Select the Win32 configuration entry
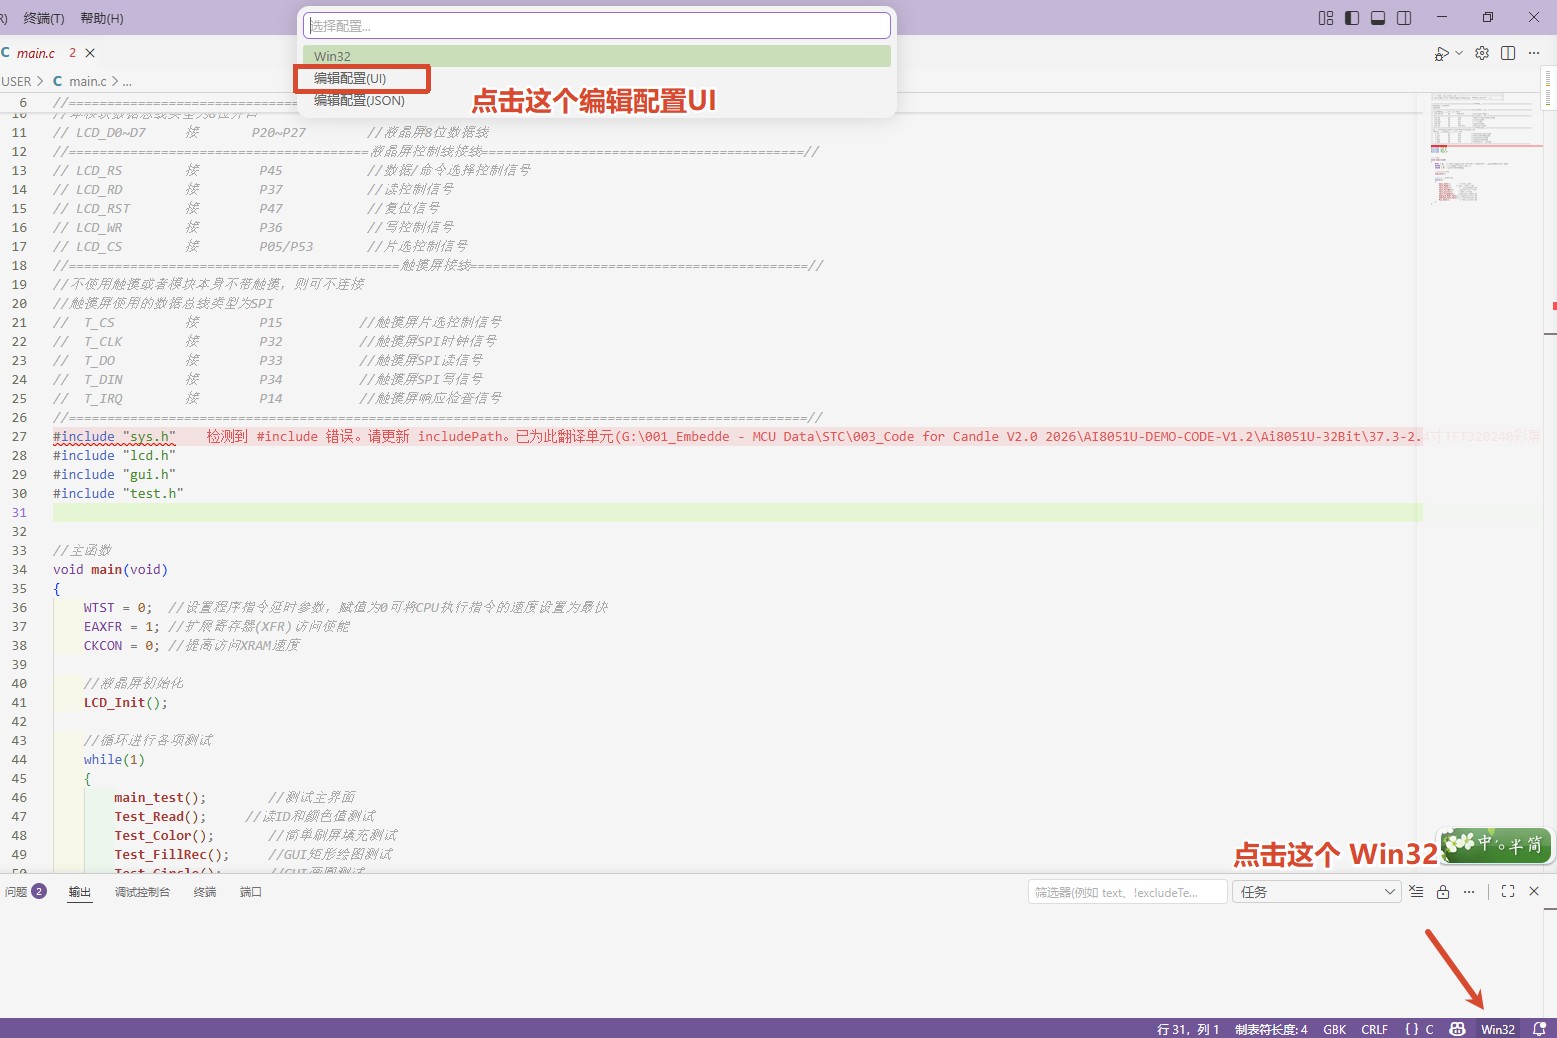This screenshot has height=1038, width=1557. click(597, 56)
